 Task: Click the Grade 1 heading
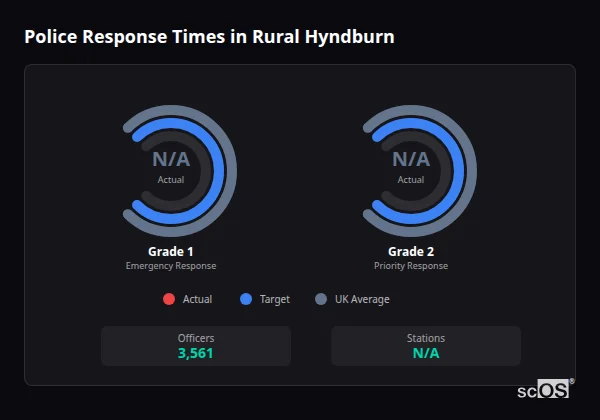click(171, 251)
